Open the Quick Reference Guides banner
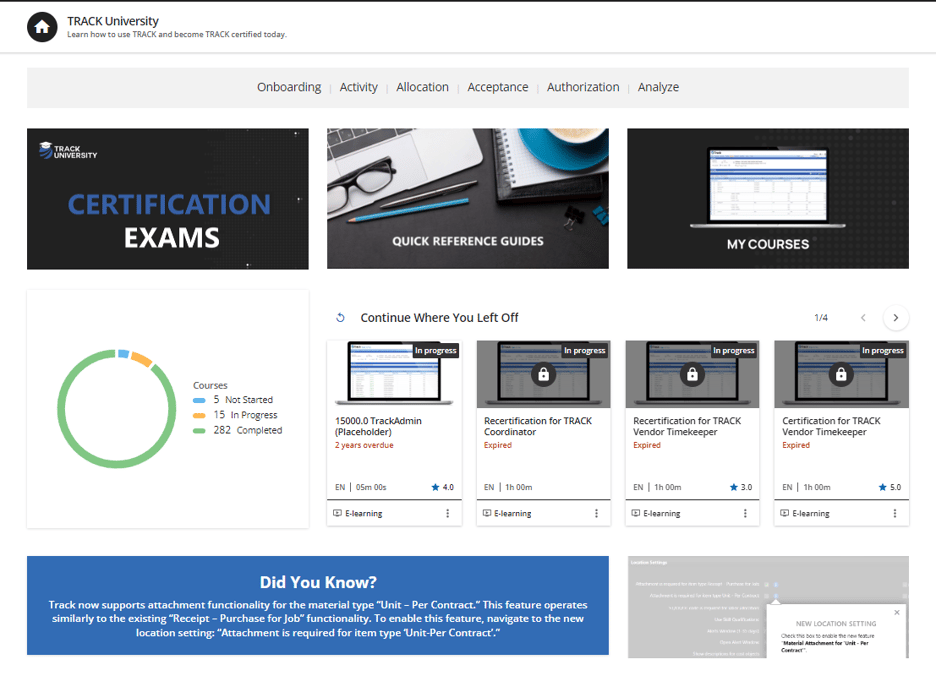This screenshot has height=676, width=936. (x=467, y=198)
